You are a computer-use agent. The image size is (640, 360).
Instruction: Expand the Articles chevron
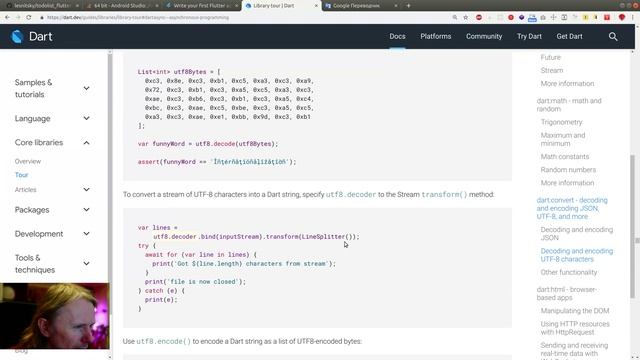point(87,189)
